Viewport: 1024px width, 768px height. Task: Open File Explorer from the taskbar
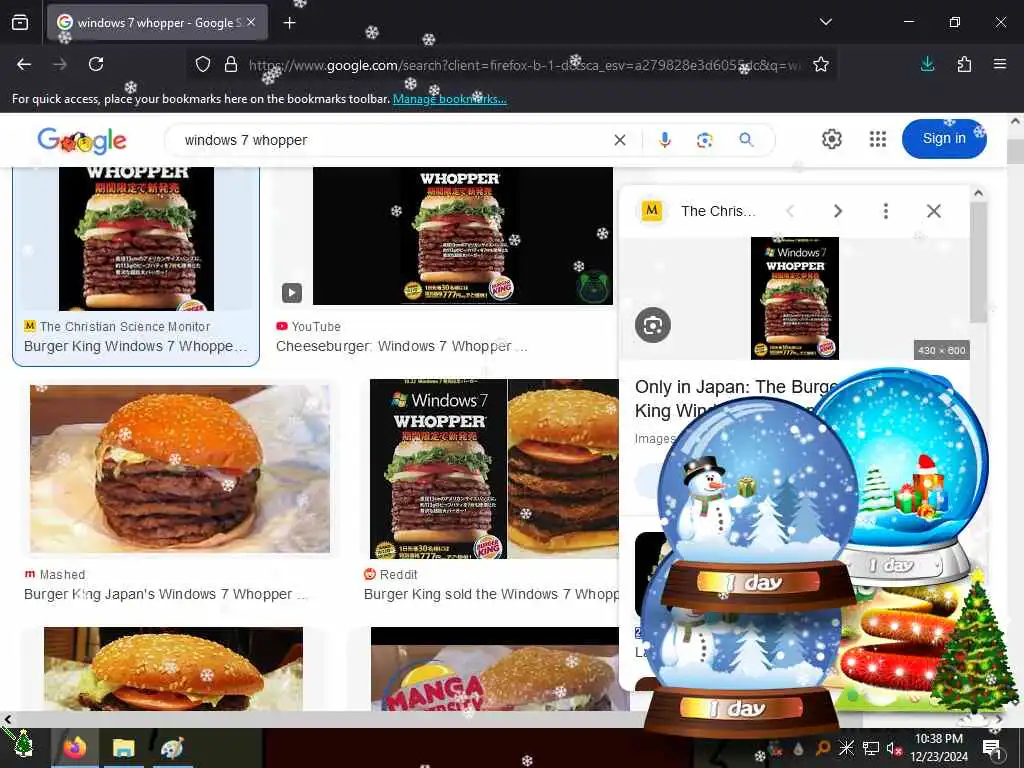click(x=123, y=748)
